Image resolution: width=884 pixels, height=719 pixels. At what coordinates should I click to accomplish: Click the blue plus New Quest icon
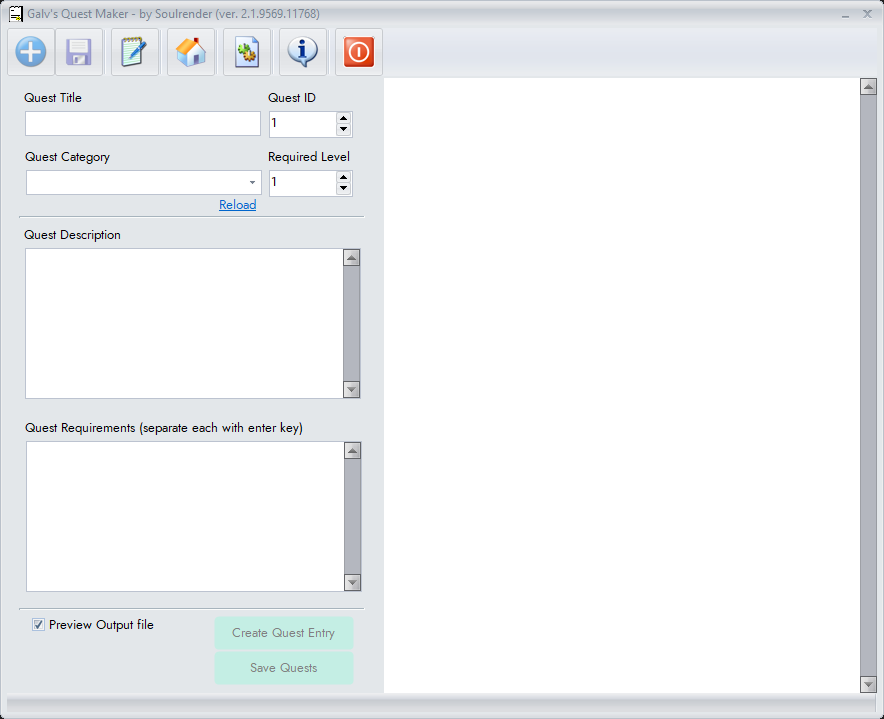tap(31, 52)
